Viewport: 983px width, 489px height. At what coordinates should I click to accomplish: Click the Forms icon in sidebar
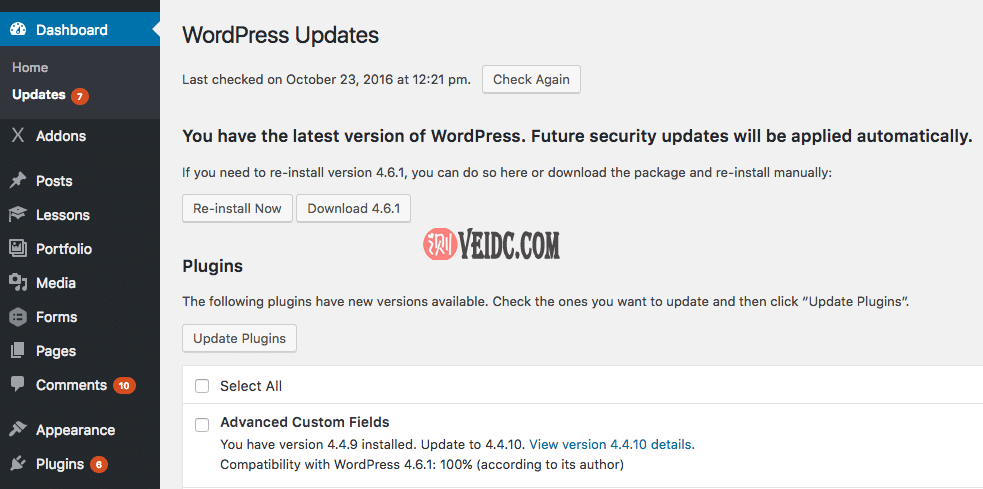tap(18, 317)
